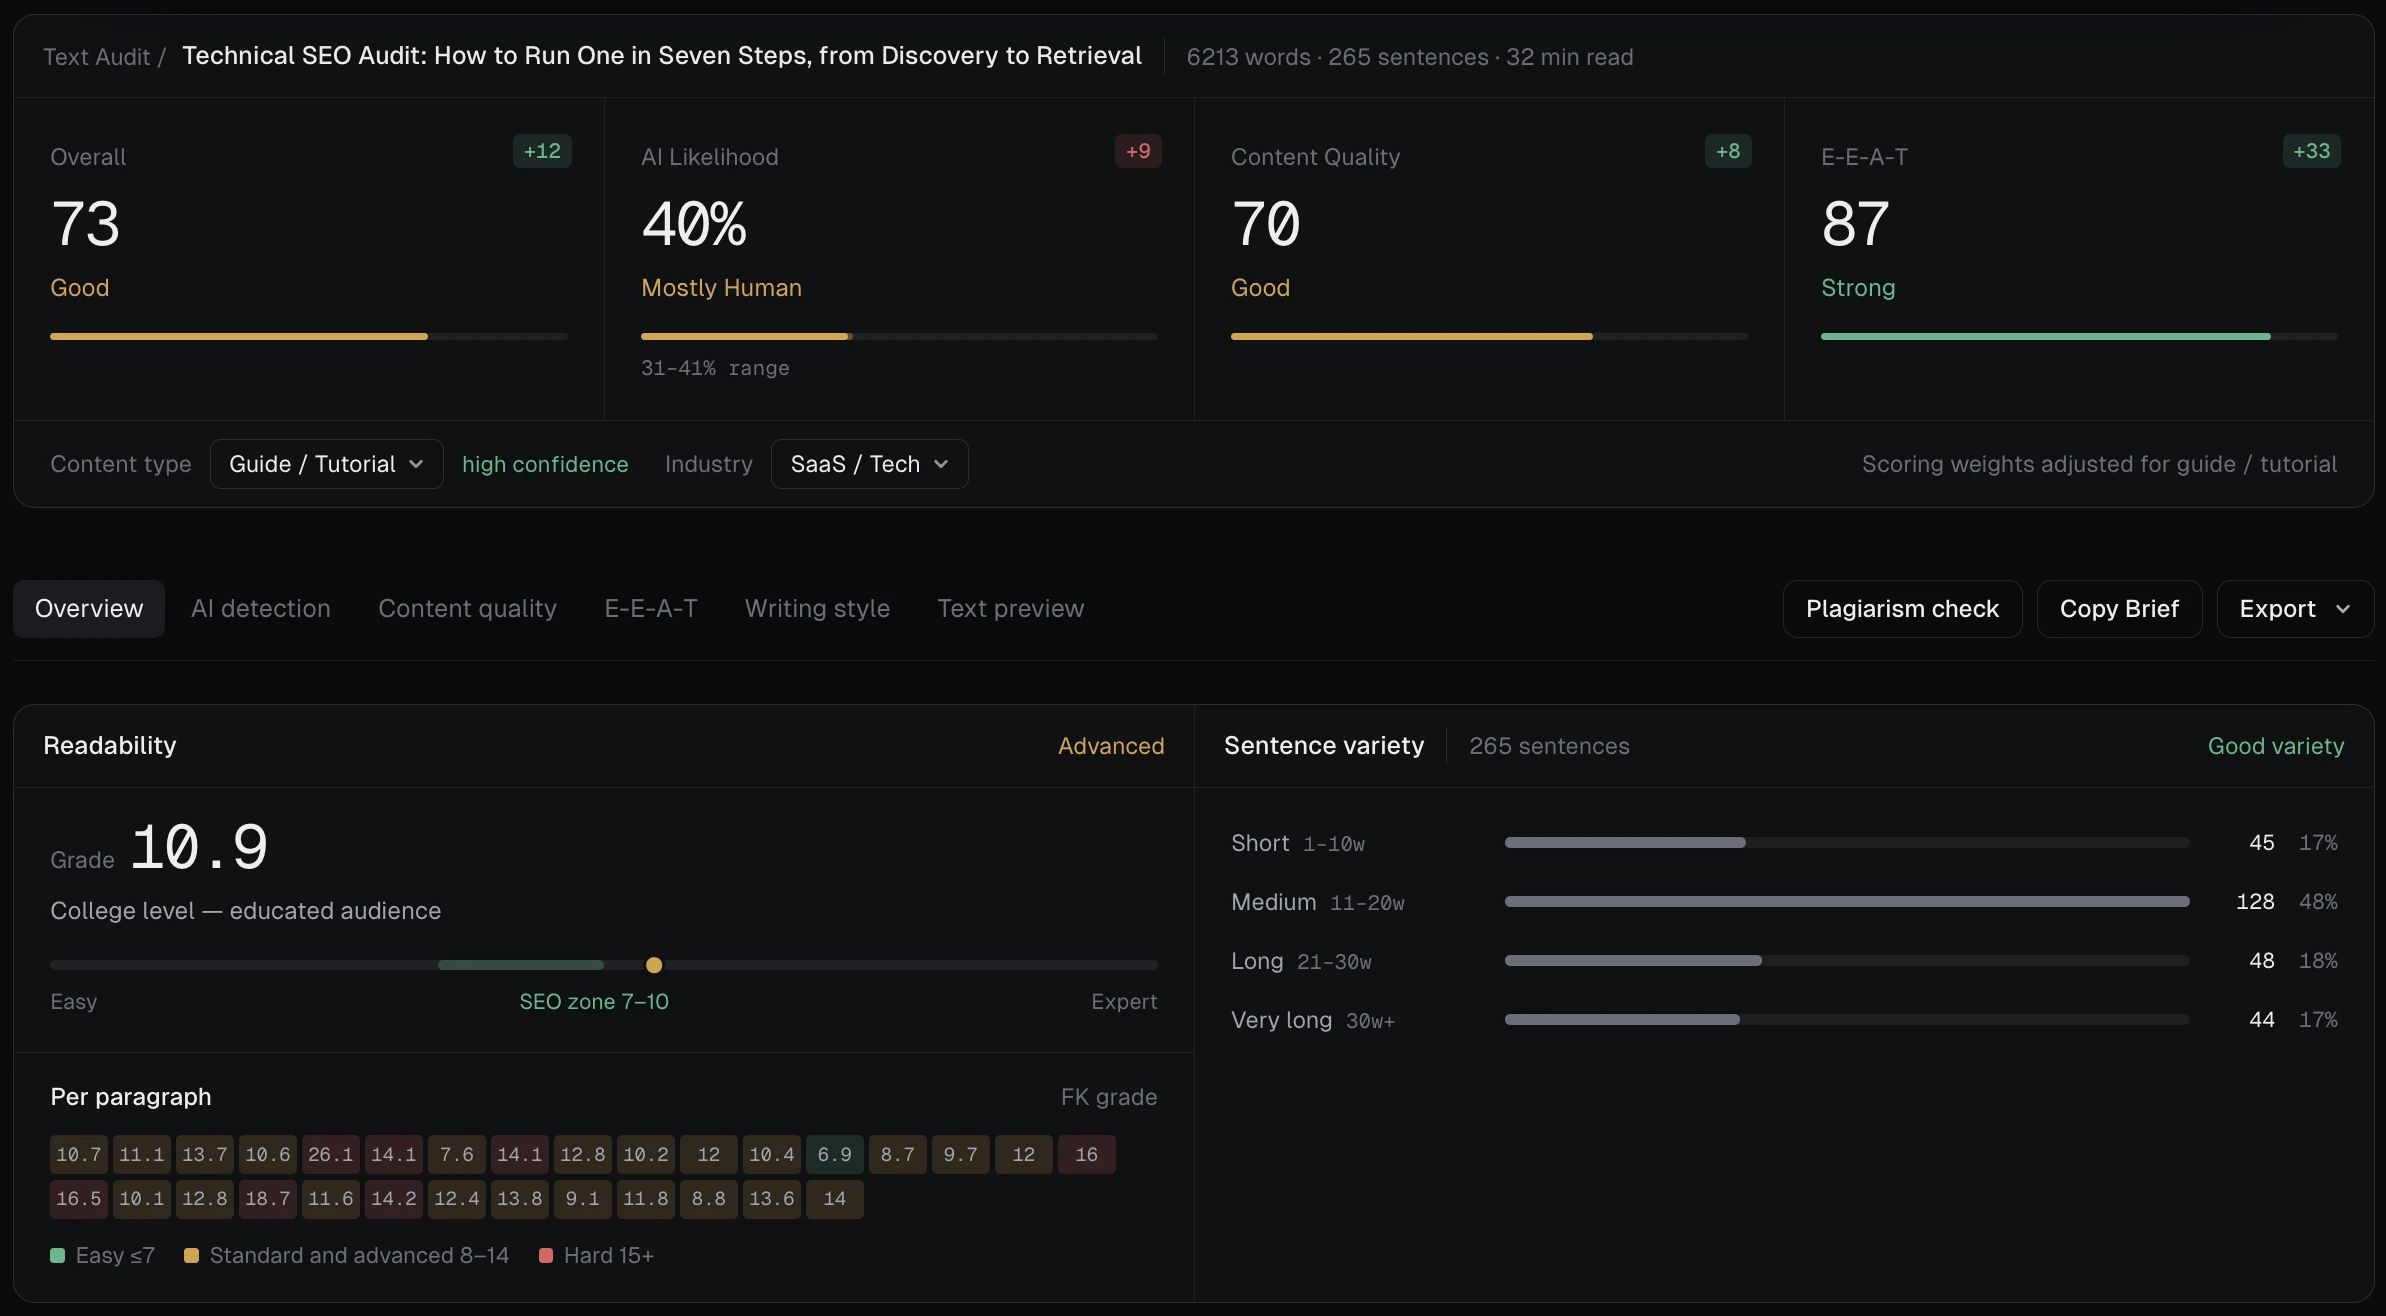Switch to the AI detection tab

tap(261, 609)
